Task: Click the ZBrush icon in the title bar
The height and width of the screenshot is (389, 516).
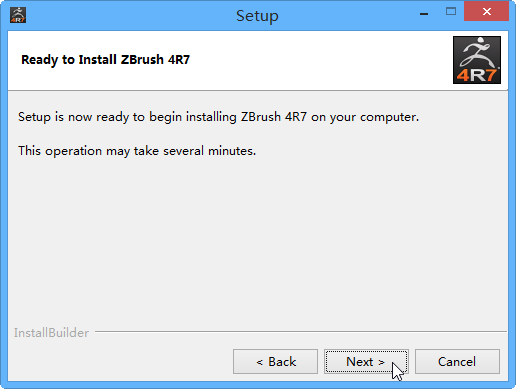Action: point(18,15)
